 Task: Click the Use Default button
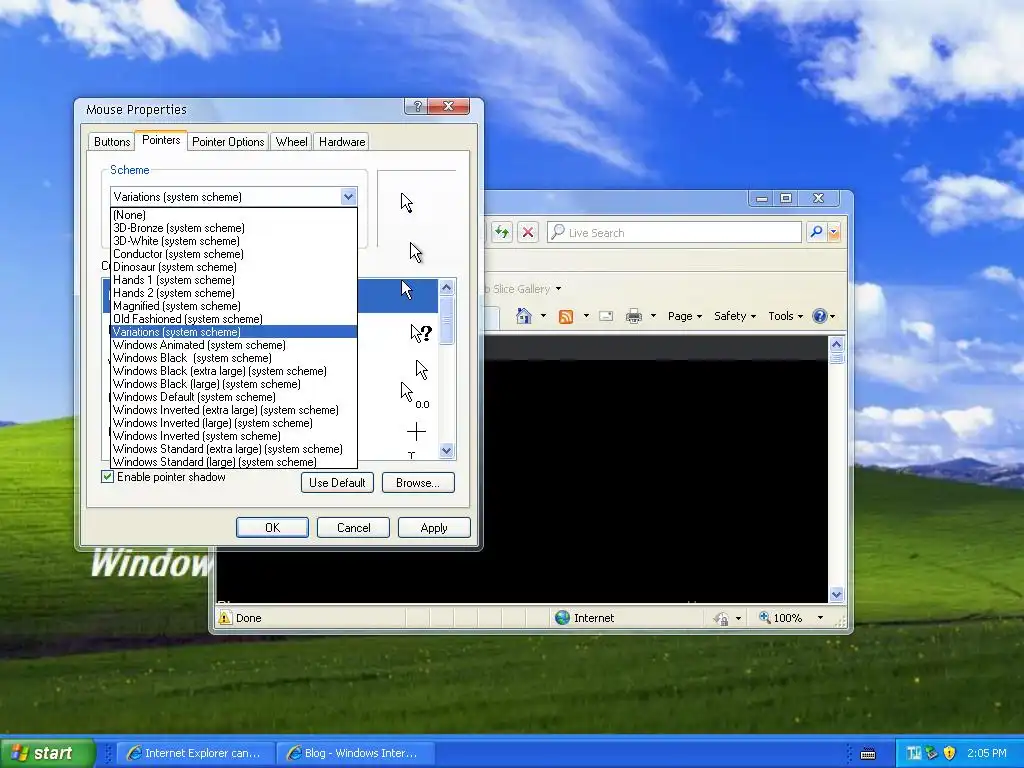(337, 483)
